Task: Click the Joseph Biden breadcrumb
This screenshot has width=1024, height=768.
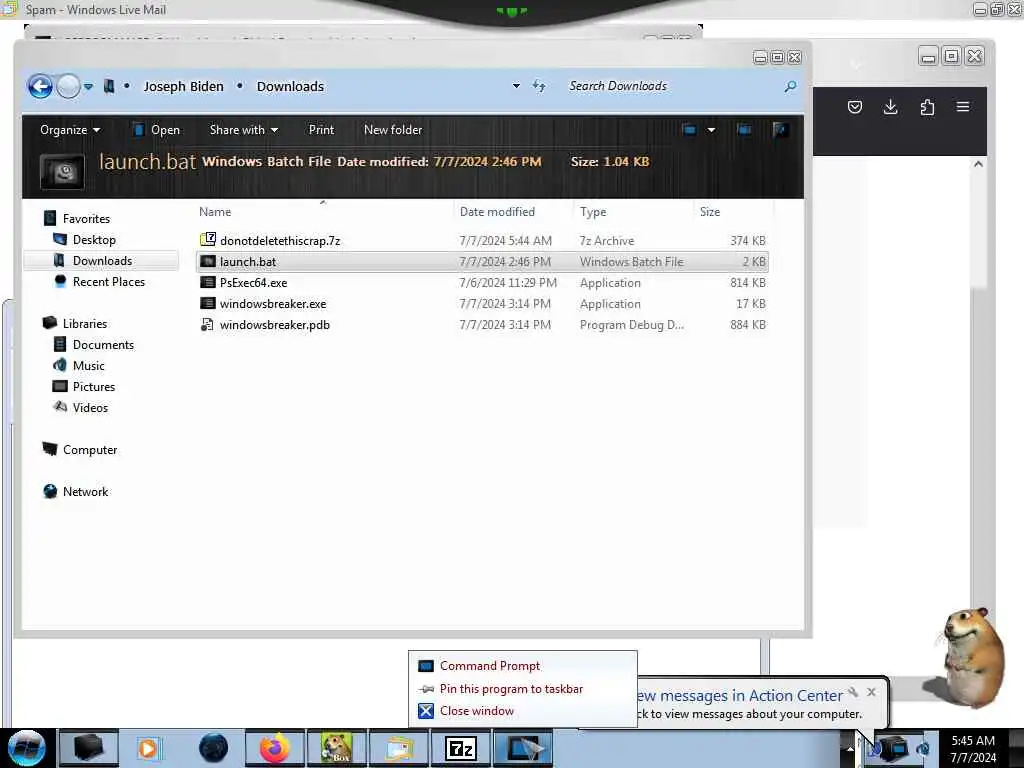Action: (x=183, y=86)
